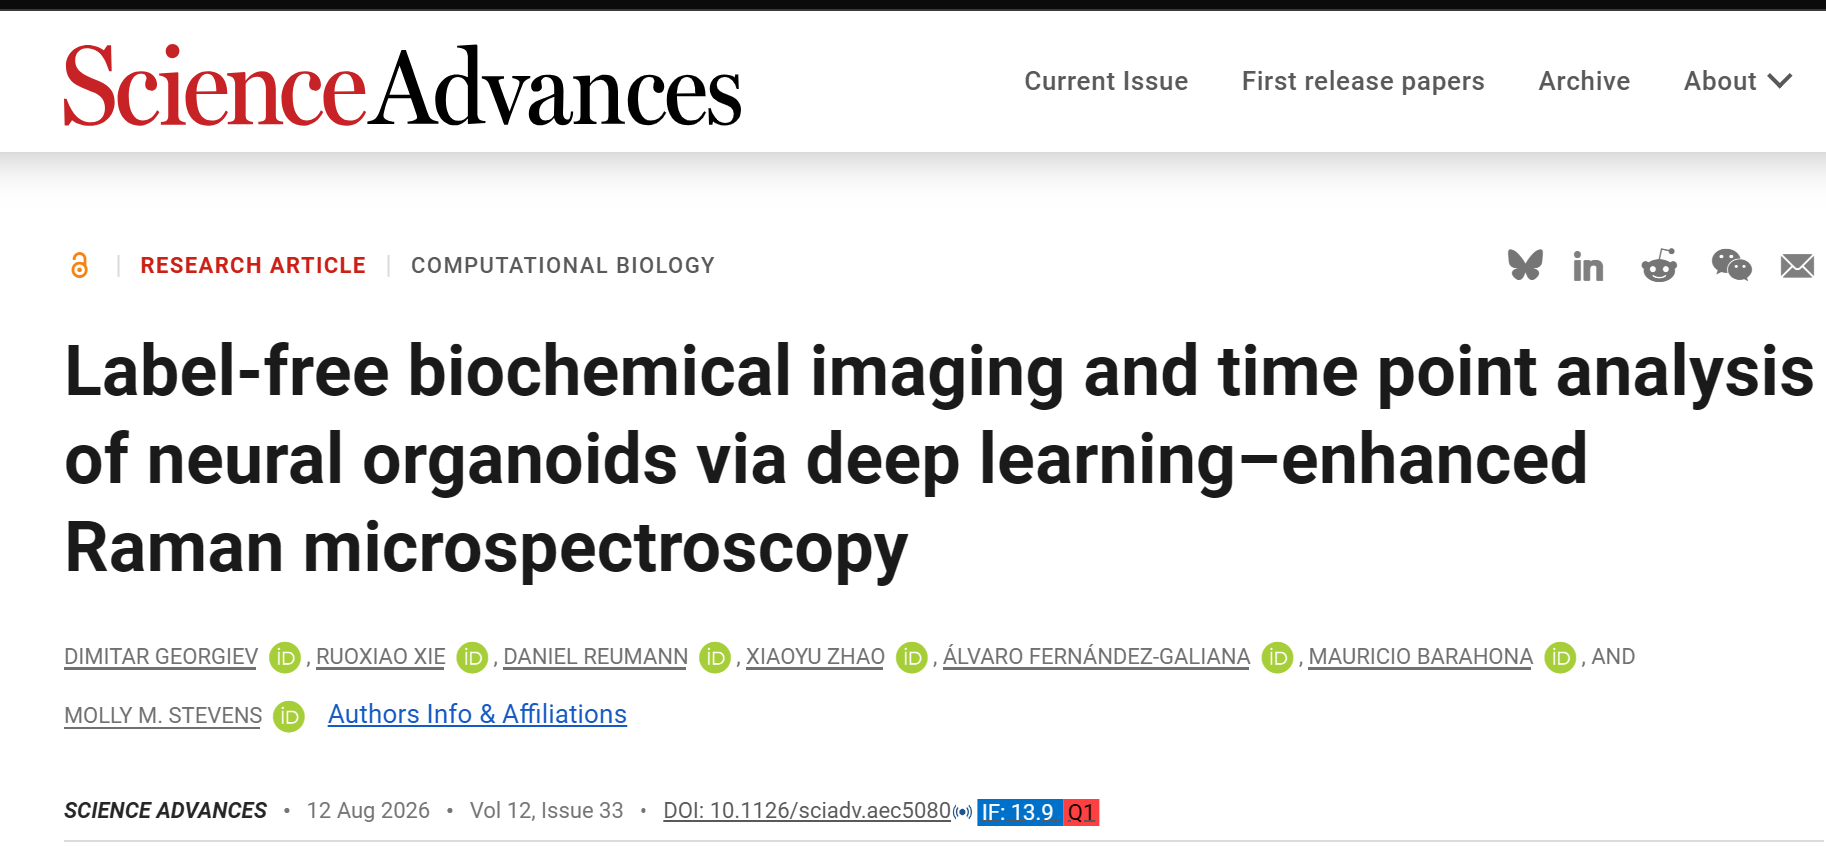The width and height of the screenshot is (1826, 846).
Task: Click the orange open access lock icon
Action: 80,265
